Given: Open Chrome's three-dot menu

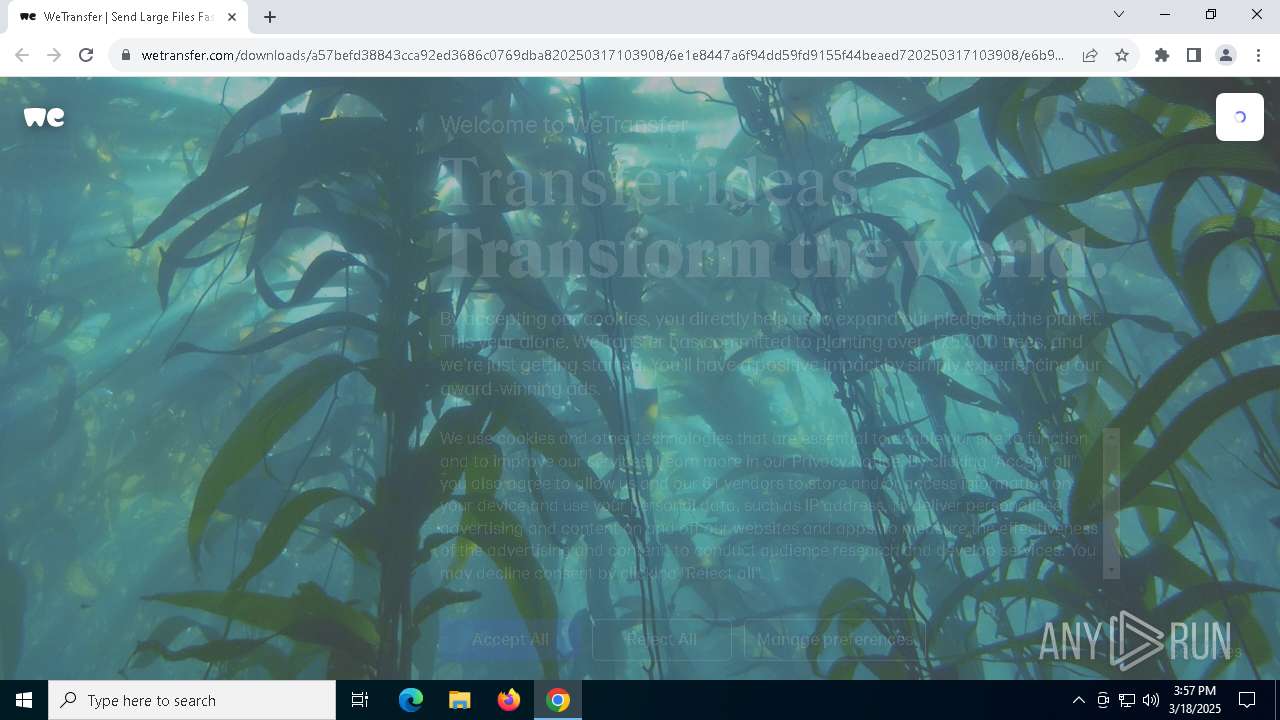Looking at the screenshot, I should click(1258, 55).
